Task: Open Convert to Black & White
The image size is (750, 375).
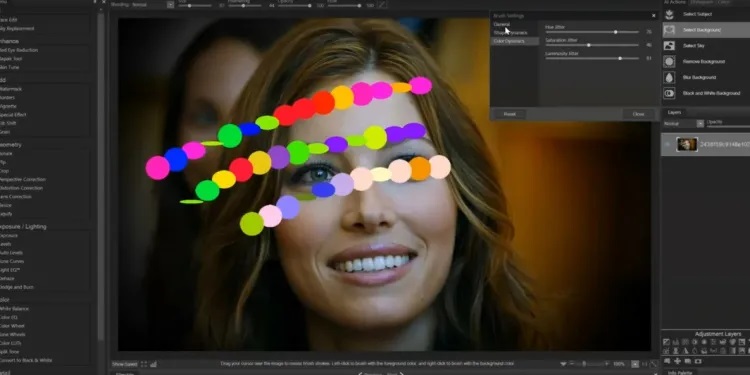Action: 26,361
